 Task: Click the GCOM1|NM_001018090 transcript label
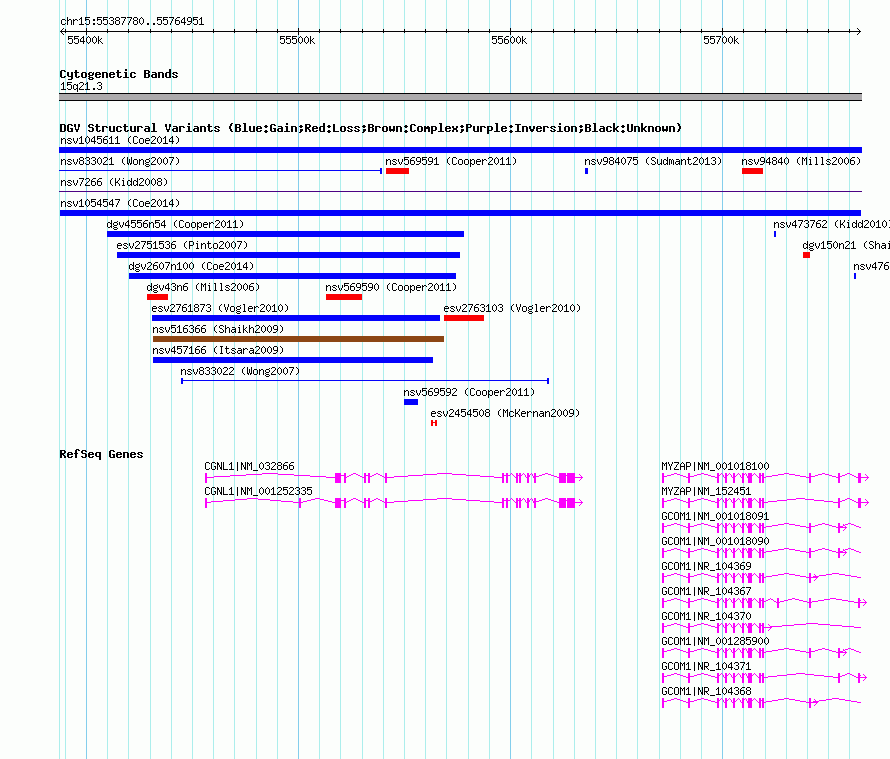715,542
